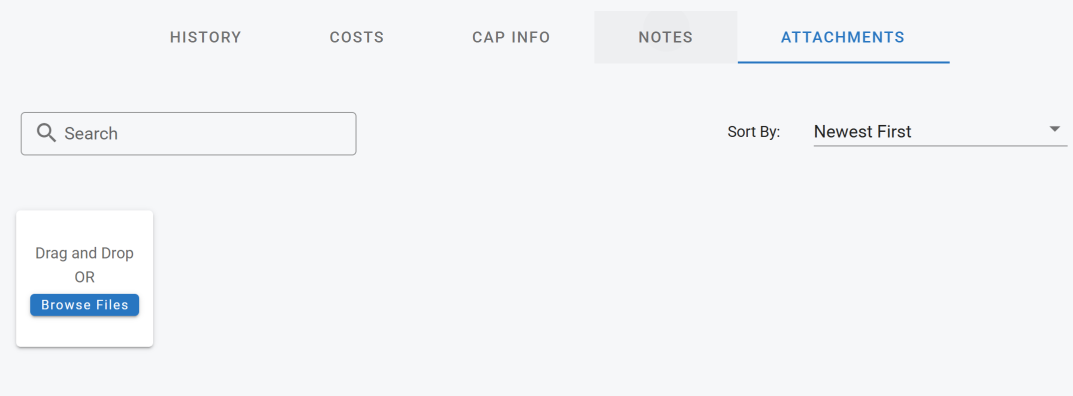Click the OR text in upload card
This screenshot has width=1073, height=396.
pyautogui.click(x=85, y=277)
